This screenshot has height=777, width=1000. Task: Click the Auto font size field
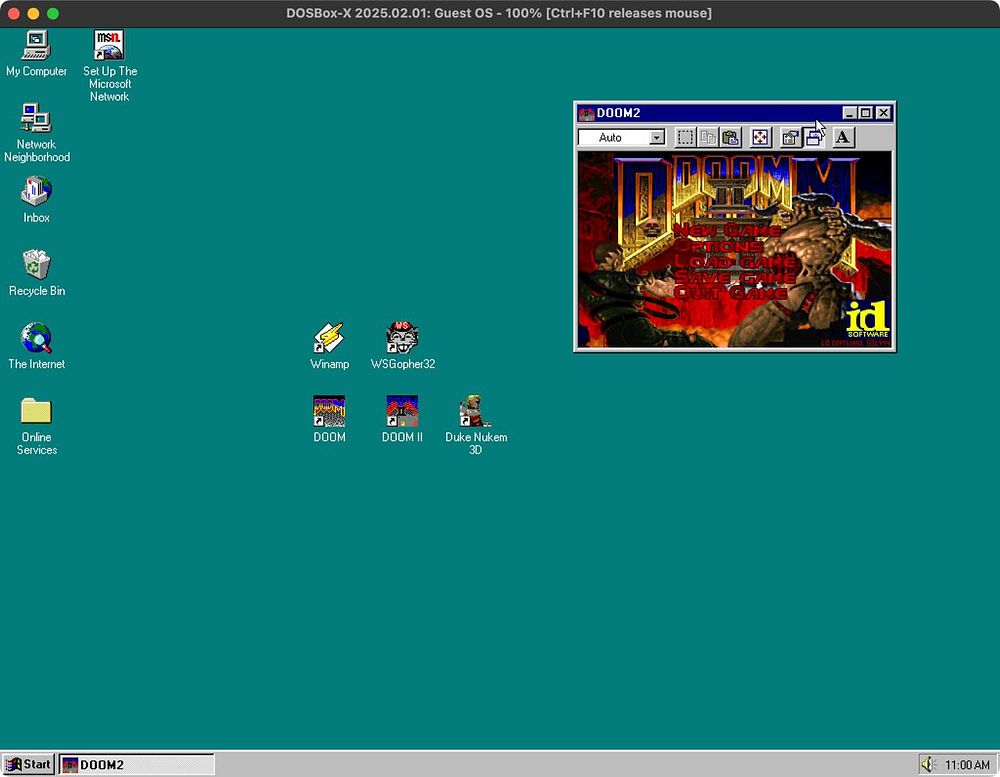(x=622, y=137)
